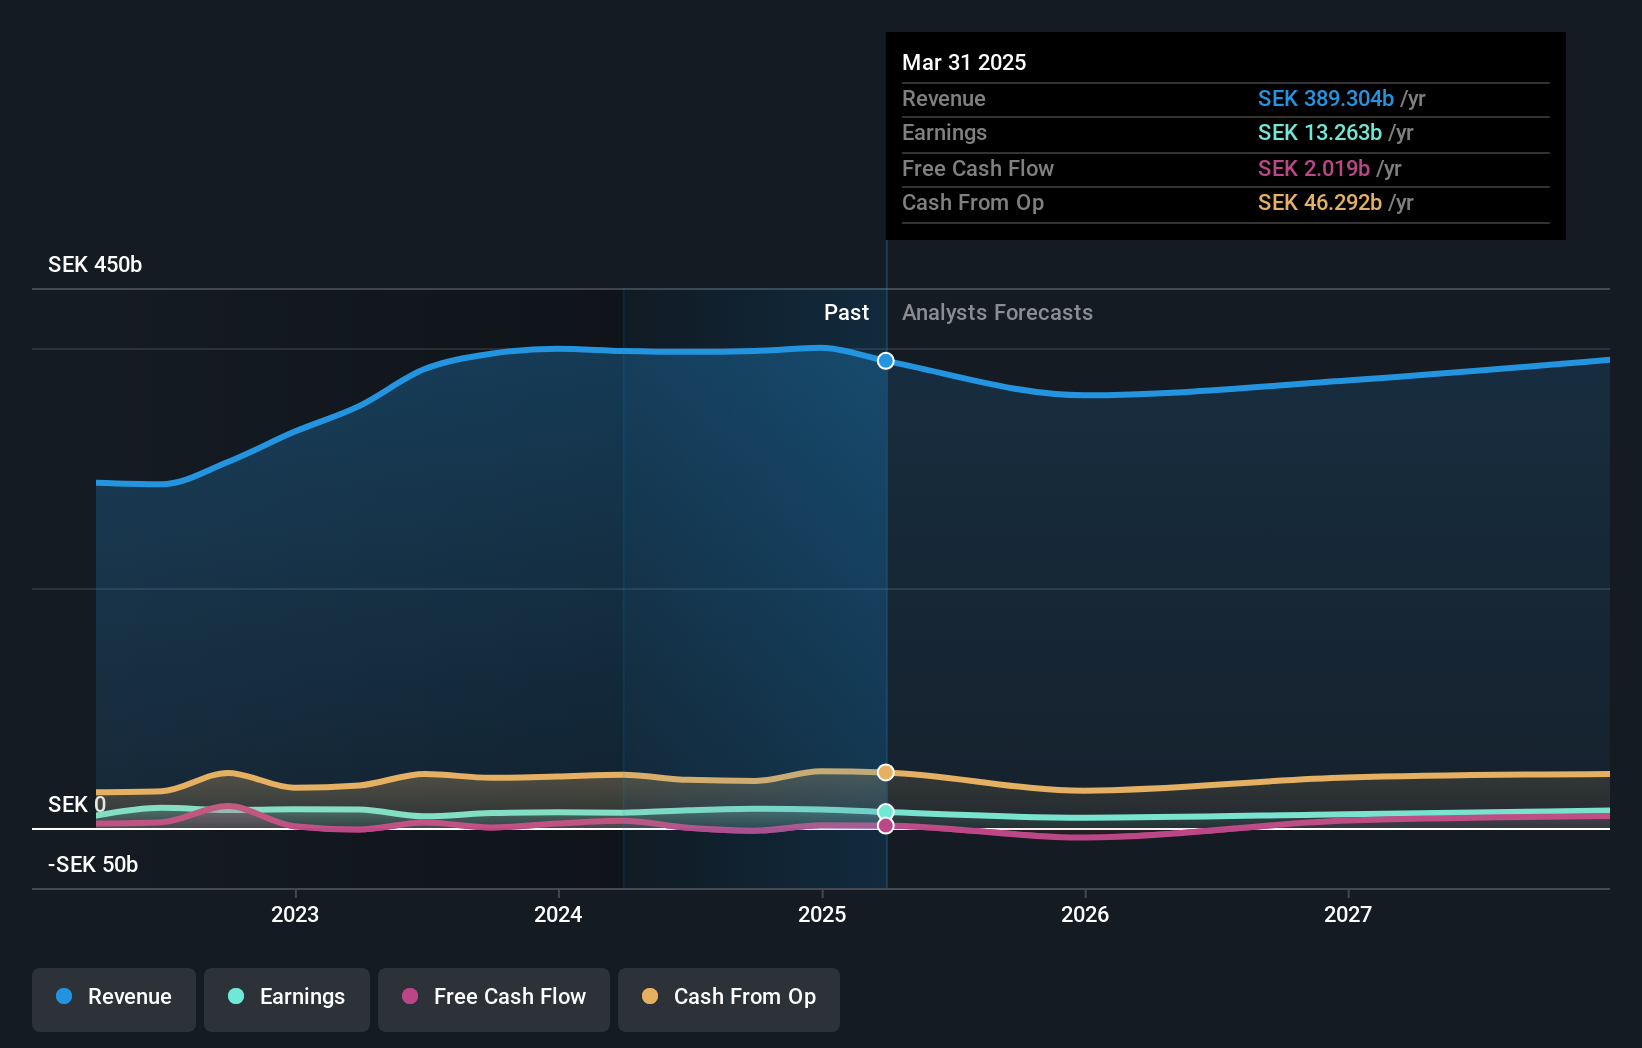The width and height of the screenshot is (1642, 1048).
Task: Click the orange Cash From Op legend dot
Action: (650, 997)
